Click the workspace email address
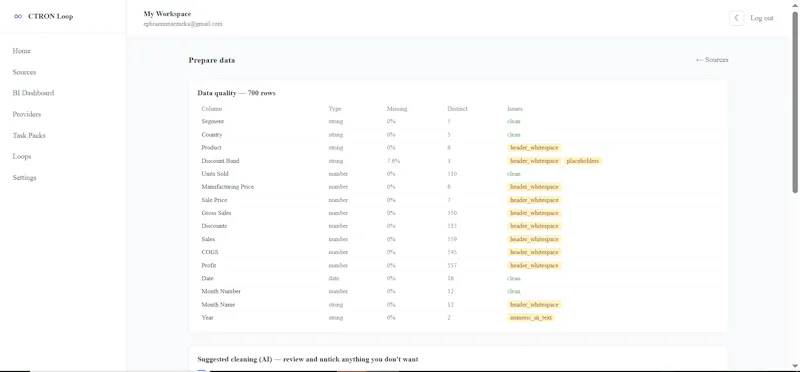This screenshot has height=372, width=800. click(183, 24)
